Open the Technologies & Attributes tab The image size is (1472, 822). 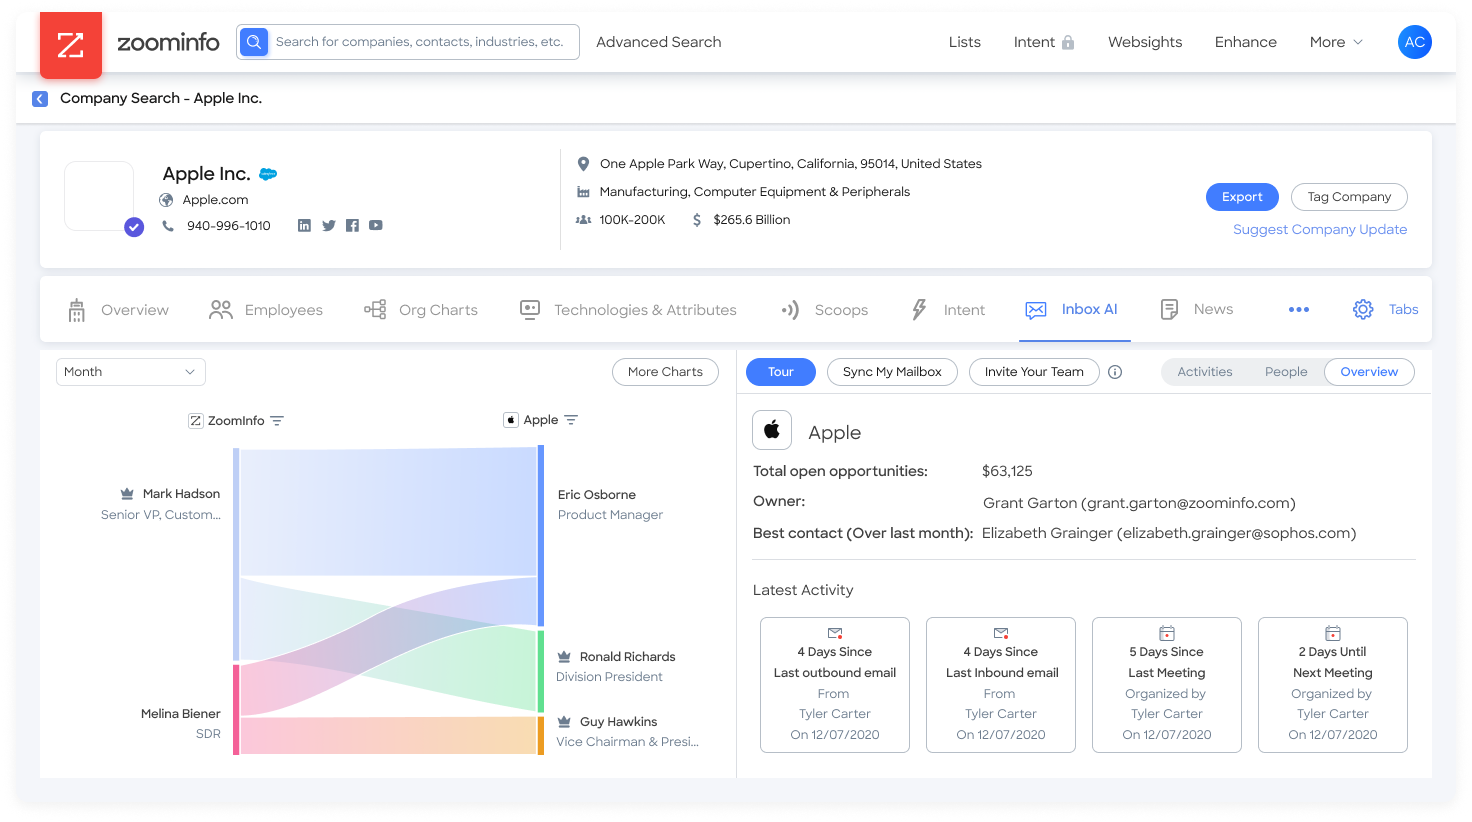coord(628,310)
